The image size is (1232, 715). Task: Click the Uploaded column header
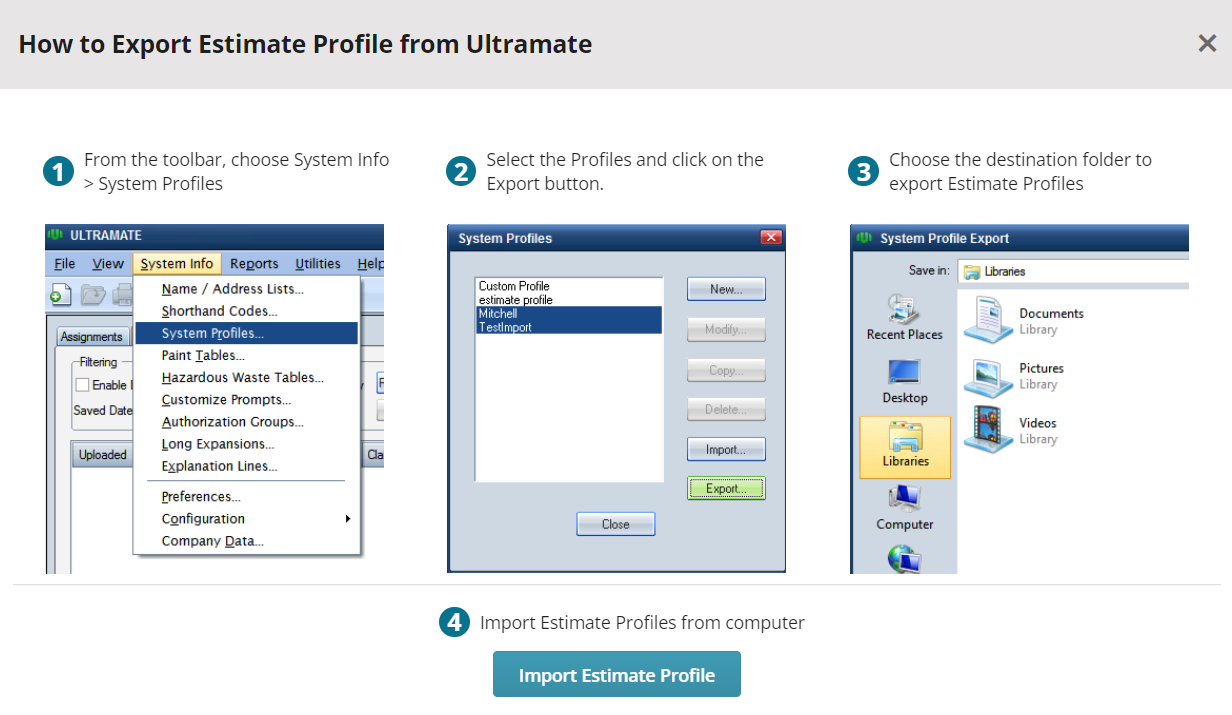(103, 454)
